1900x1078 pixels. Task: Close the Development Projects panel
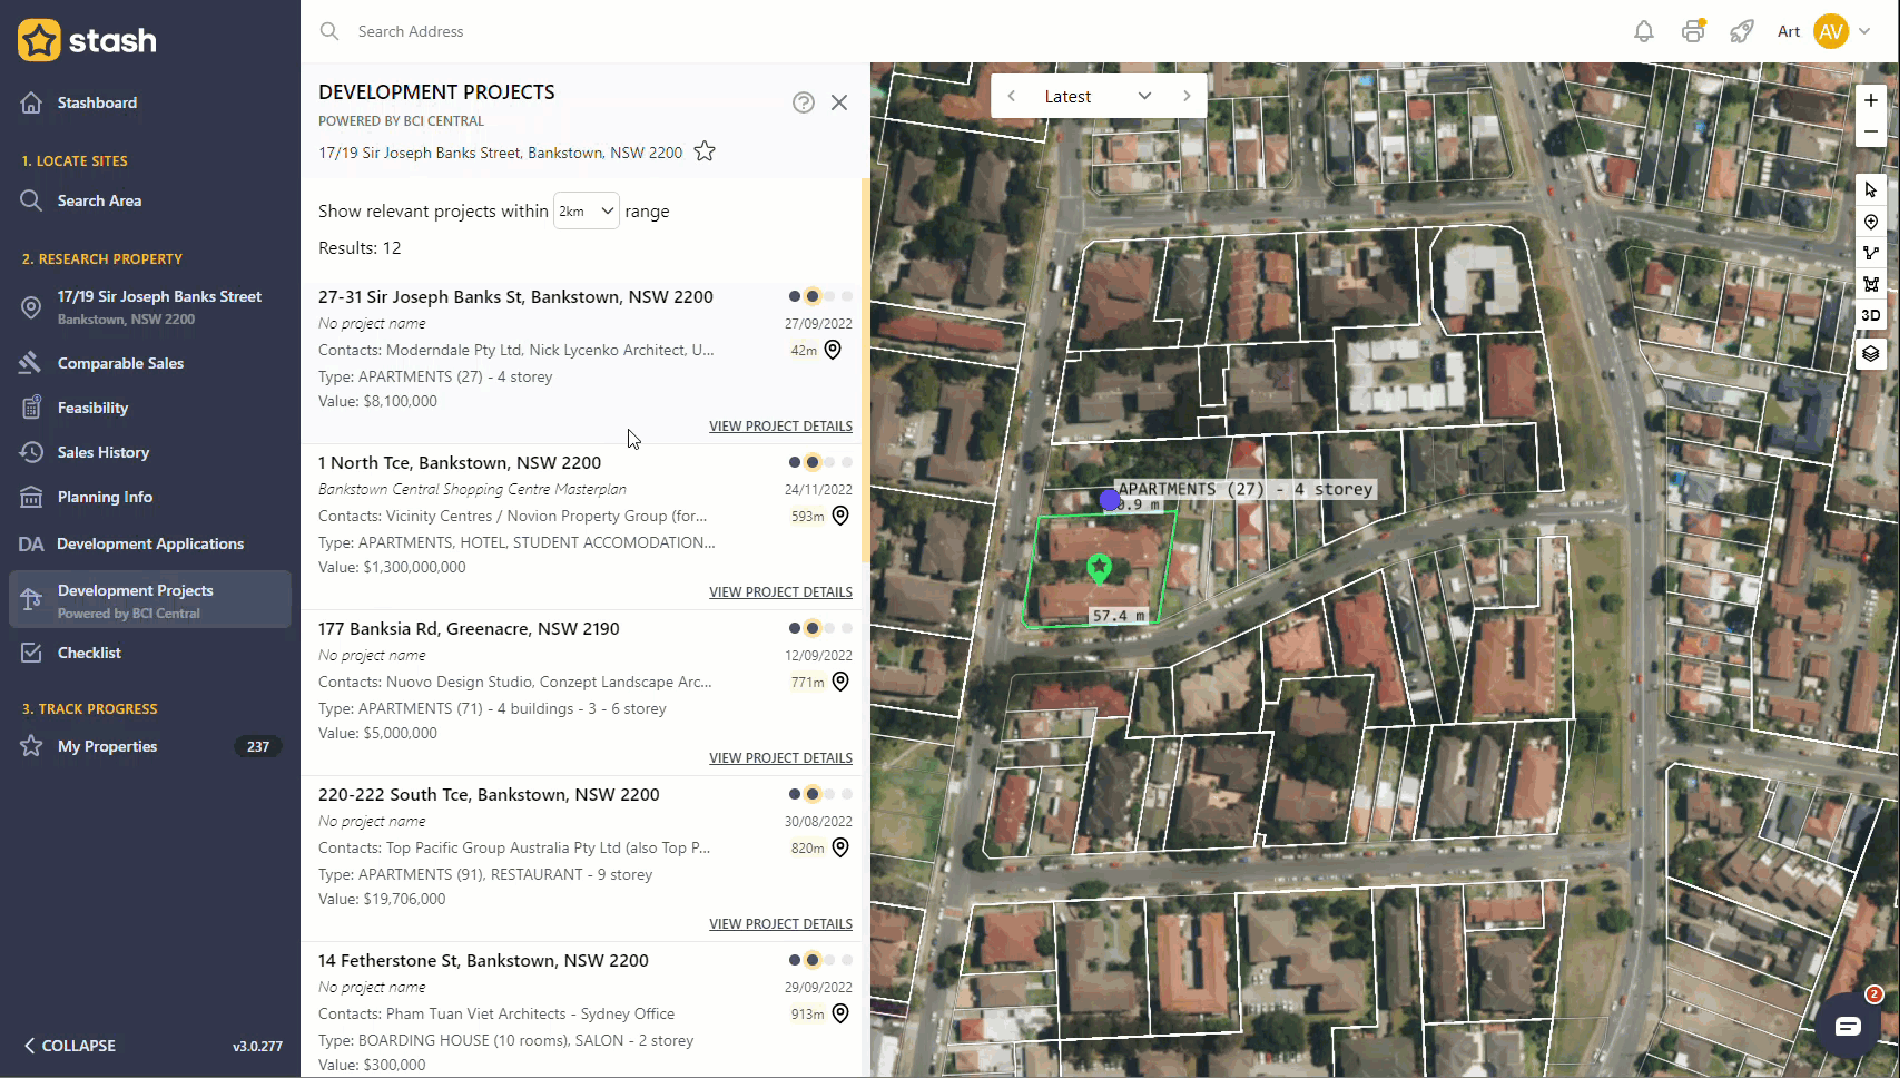[x=839, y=102]
